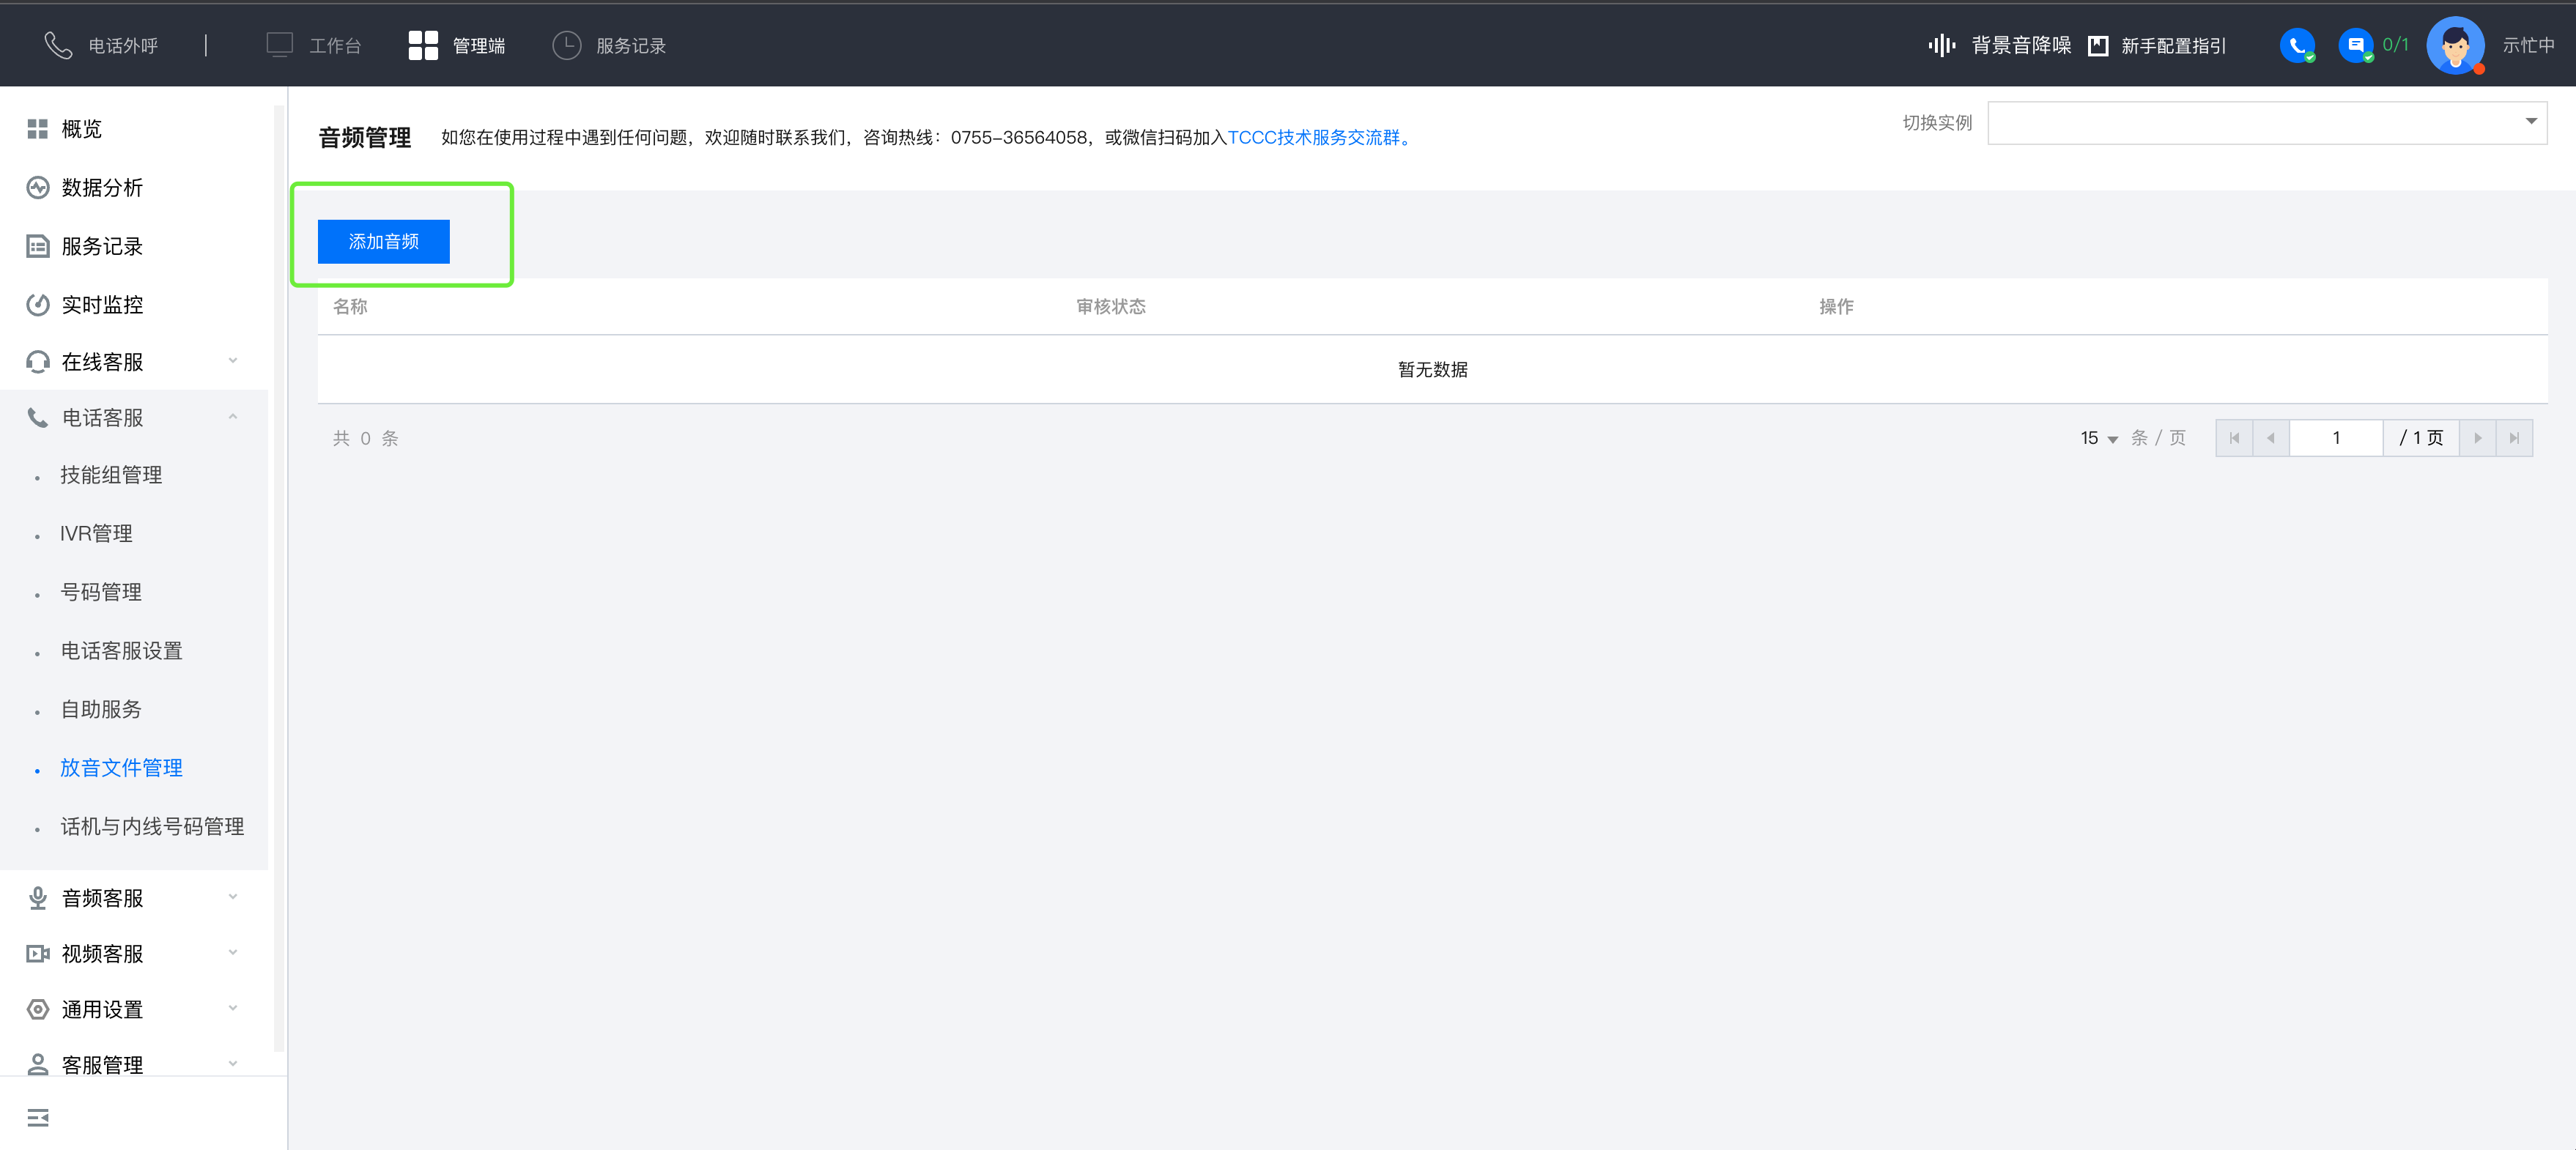The height and width of the screenshot is (1150, 2576).
Task: Collapse sidebar using bottom menu icon
Action: point(38,1117)
